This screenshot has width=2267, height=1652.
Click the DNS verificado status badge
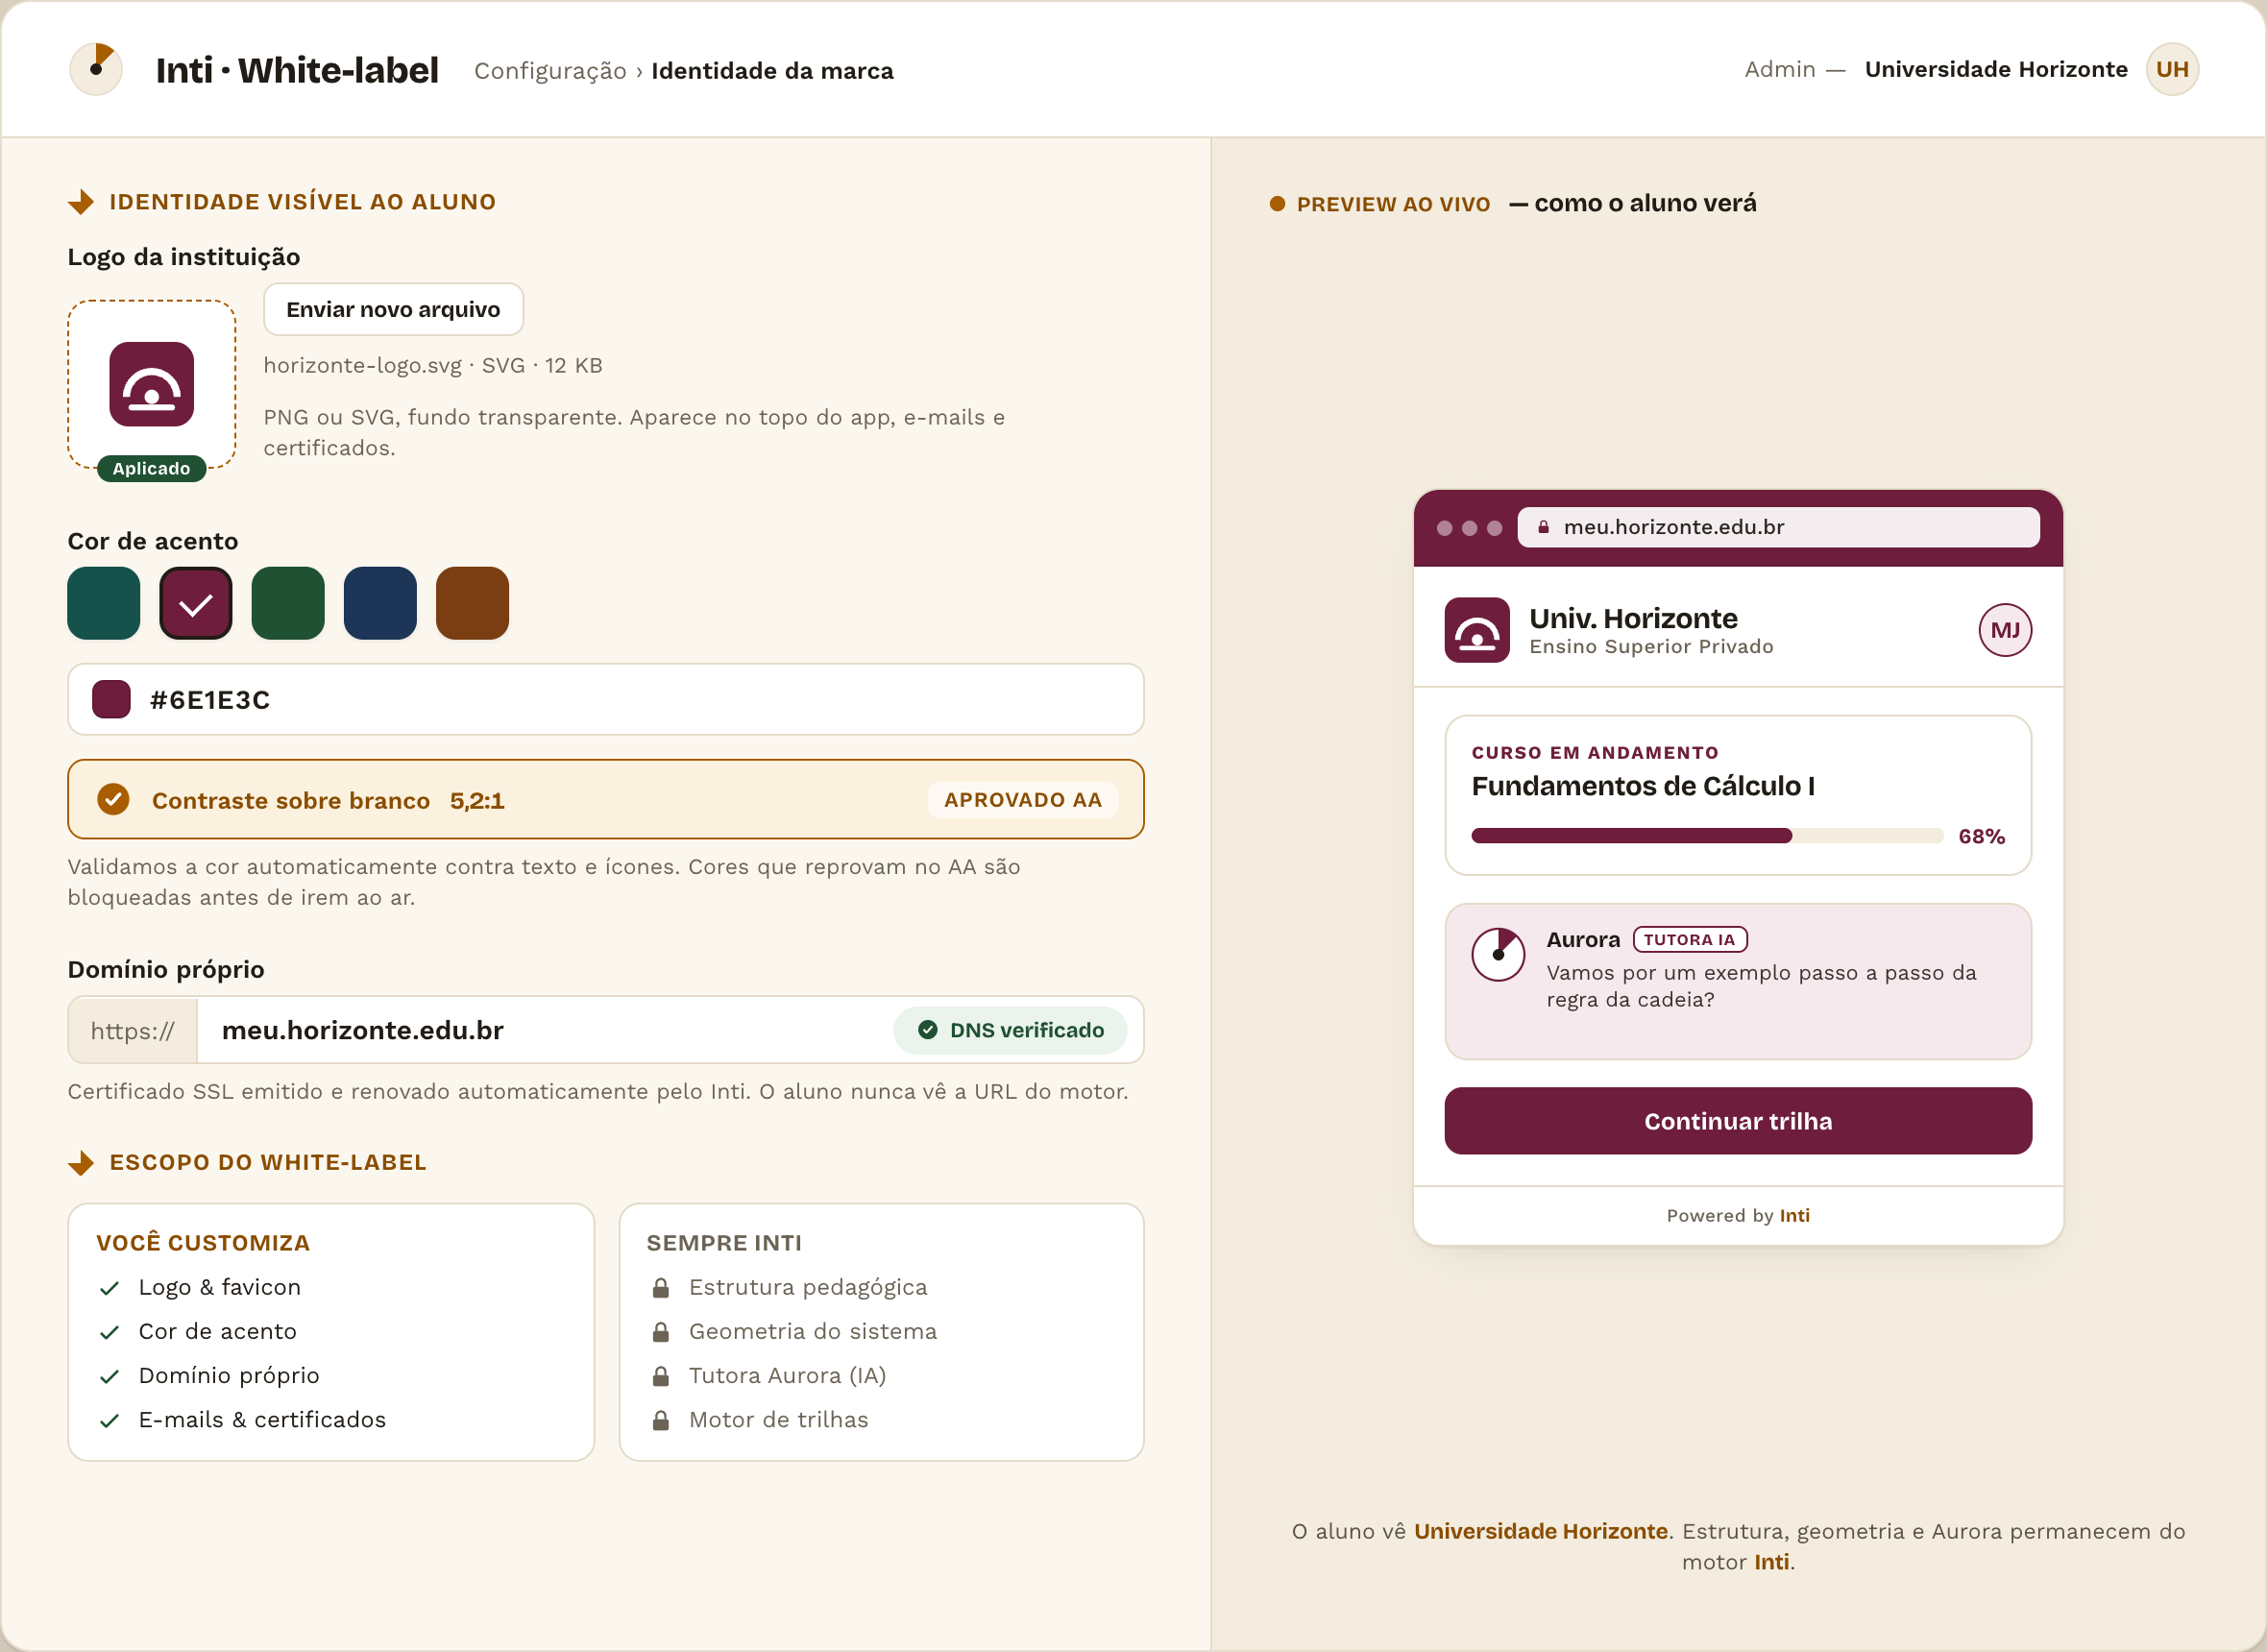pyautogui.click(x=1010, y=1030)
